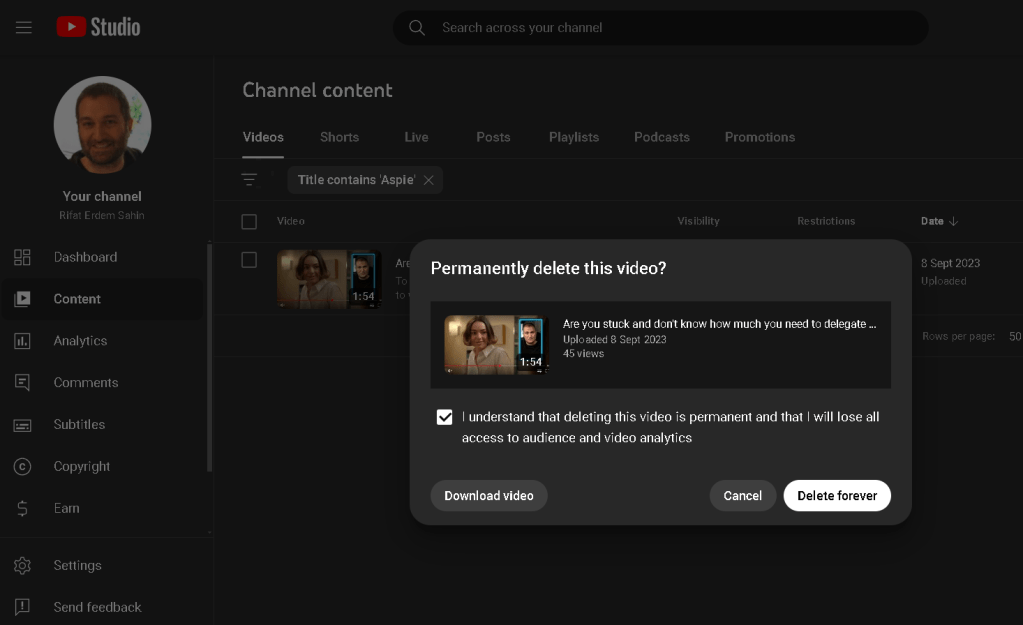The width and height of the screenshot is (1023, 625).
Task: Switch to the Playlists tab
Action: click(x=574, y=137)
